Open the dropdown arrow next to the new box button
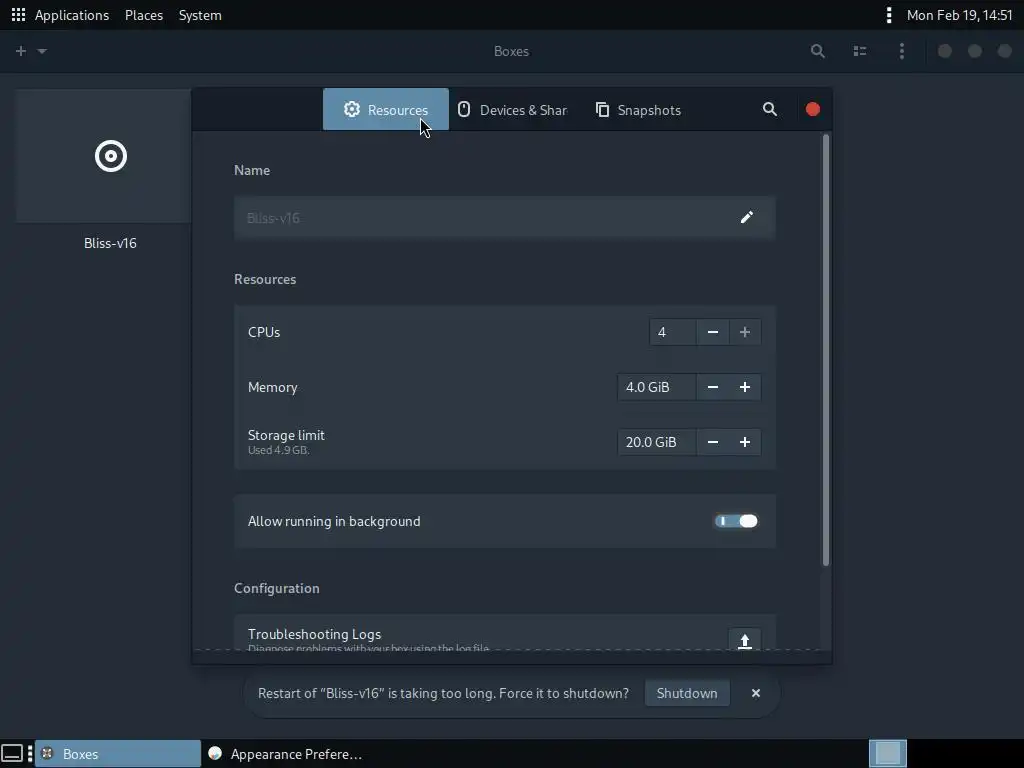The width and height of the screenshot is (1024, 768). (42, 51)
